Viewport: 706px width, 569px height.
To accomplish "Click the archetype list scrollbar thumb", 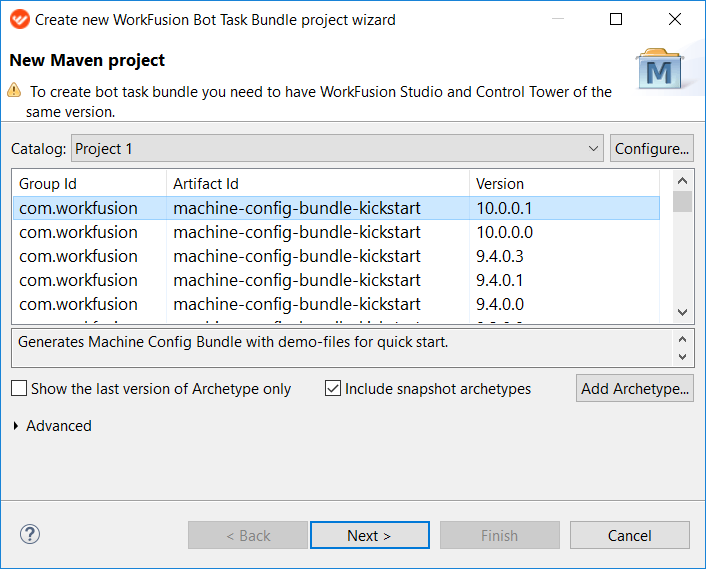I will (x=683, y=201).
